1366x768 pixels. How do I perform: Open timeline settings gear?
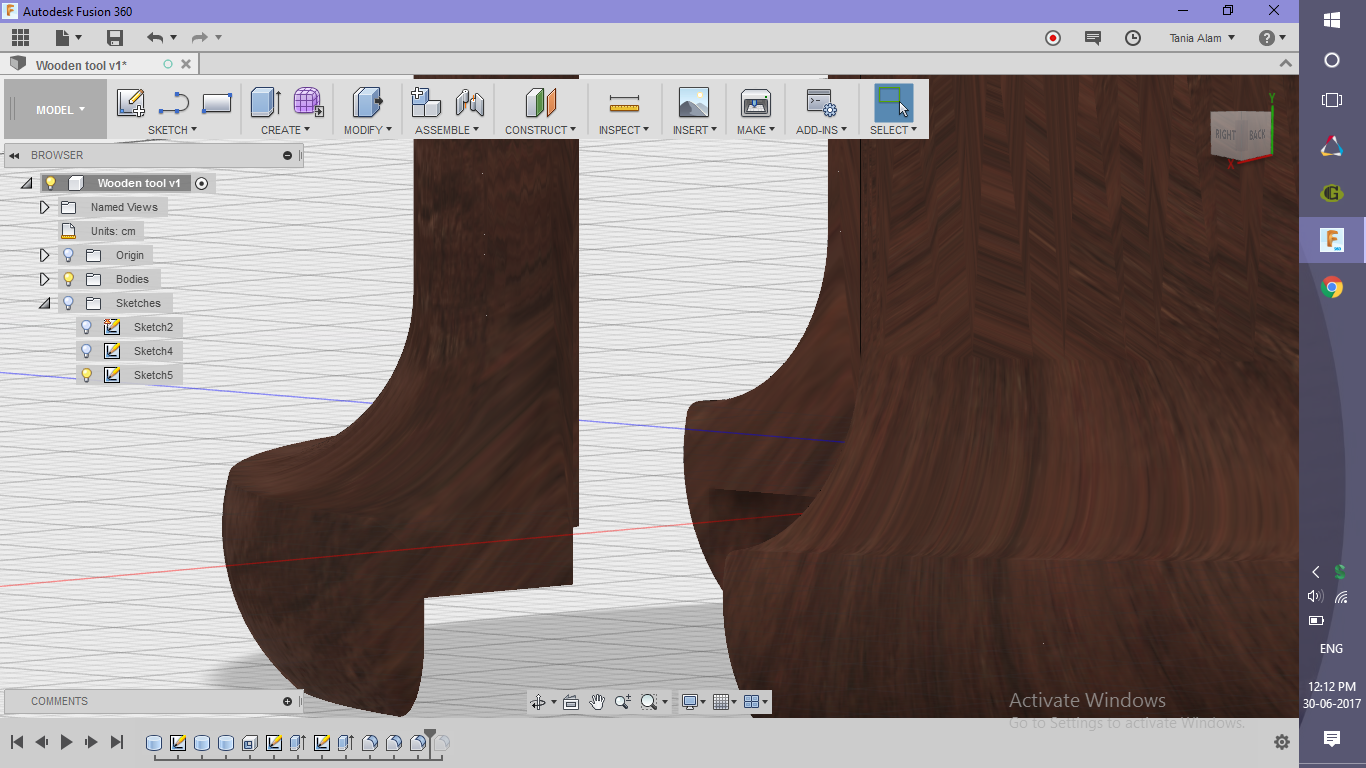pos(1282,742)
